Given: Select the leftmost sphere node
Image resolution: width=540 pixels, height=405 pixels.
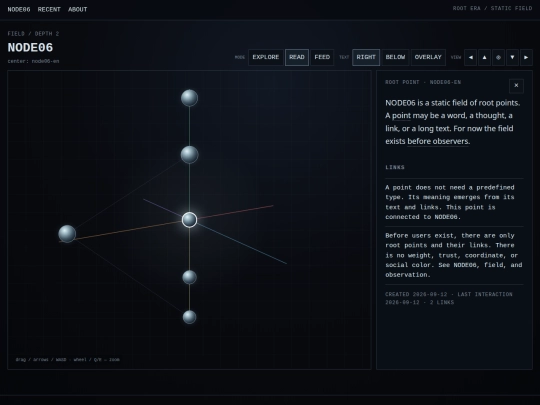Looking at the screenshot, I should [67, 234].
